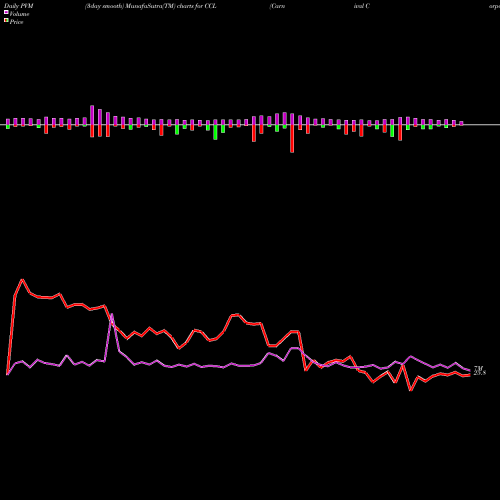Image resolution: width=500 pixels, height=500 pixels.
Task: Click the longest red downward volume bar
Action: tap(292, 139)
